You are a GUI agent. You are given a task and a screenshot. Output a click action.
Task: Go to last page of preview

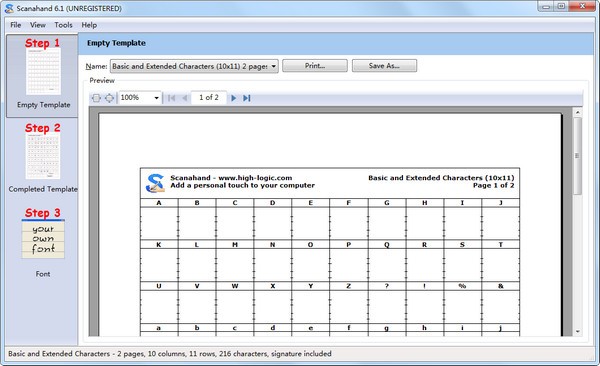pyautogui.click(x=247, y=98)
